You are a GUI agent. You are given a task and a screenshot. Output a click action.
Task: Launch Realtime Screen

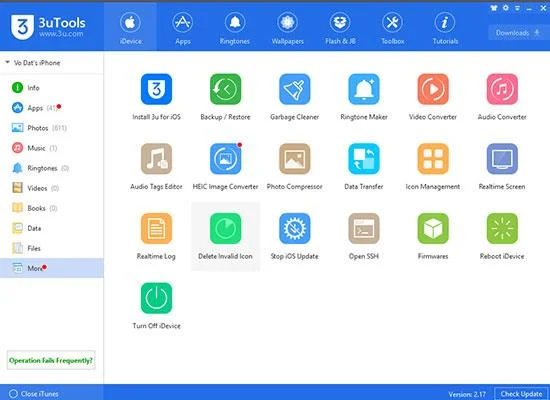pyautogui.click(x=502, y=159)
